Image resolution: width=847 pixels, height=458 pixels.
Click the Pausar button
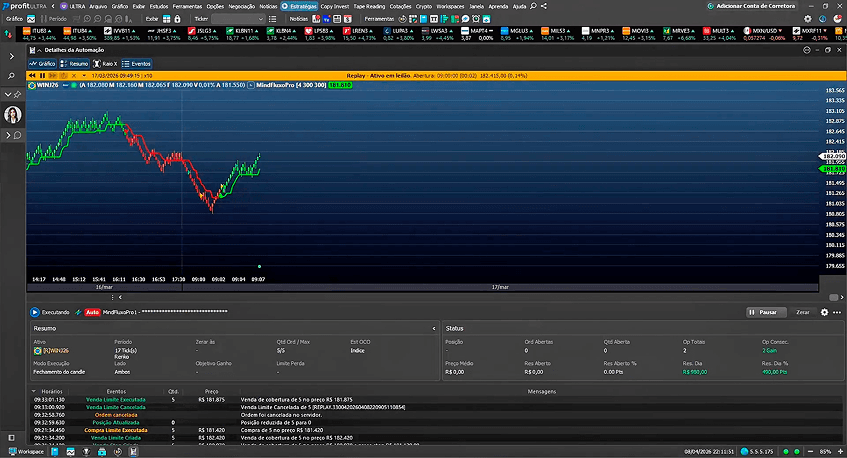point(766,312)
